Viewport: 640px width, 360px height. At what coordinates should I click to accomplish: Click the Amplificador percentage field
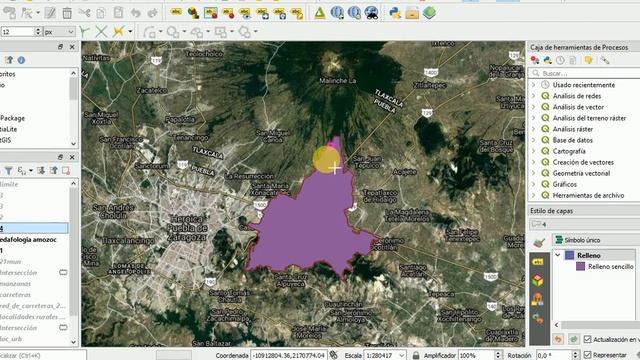pos(476,355)
